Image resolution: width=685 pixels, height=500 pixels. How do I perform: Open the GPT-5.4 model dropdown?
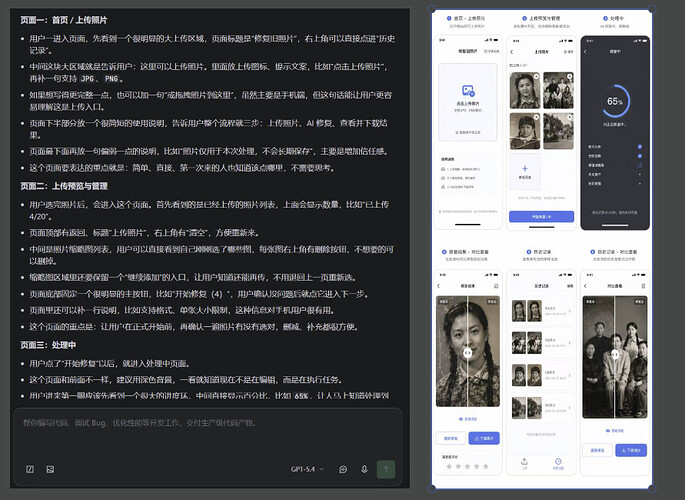[x=307, y=469]
